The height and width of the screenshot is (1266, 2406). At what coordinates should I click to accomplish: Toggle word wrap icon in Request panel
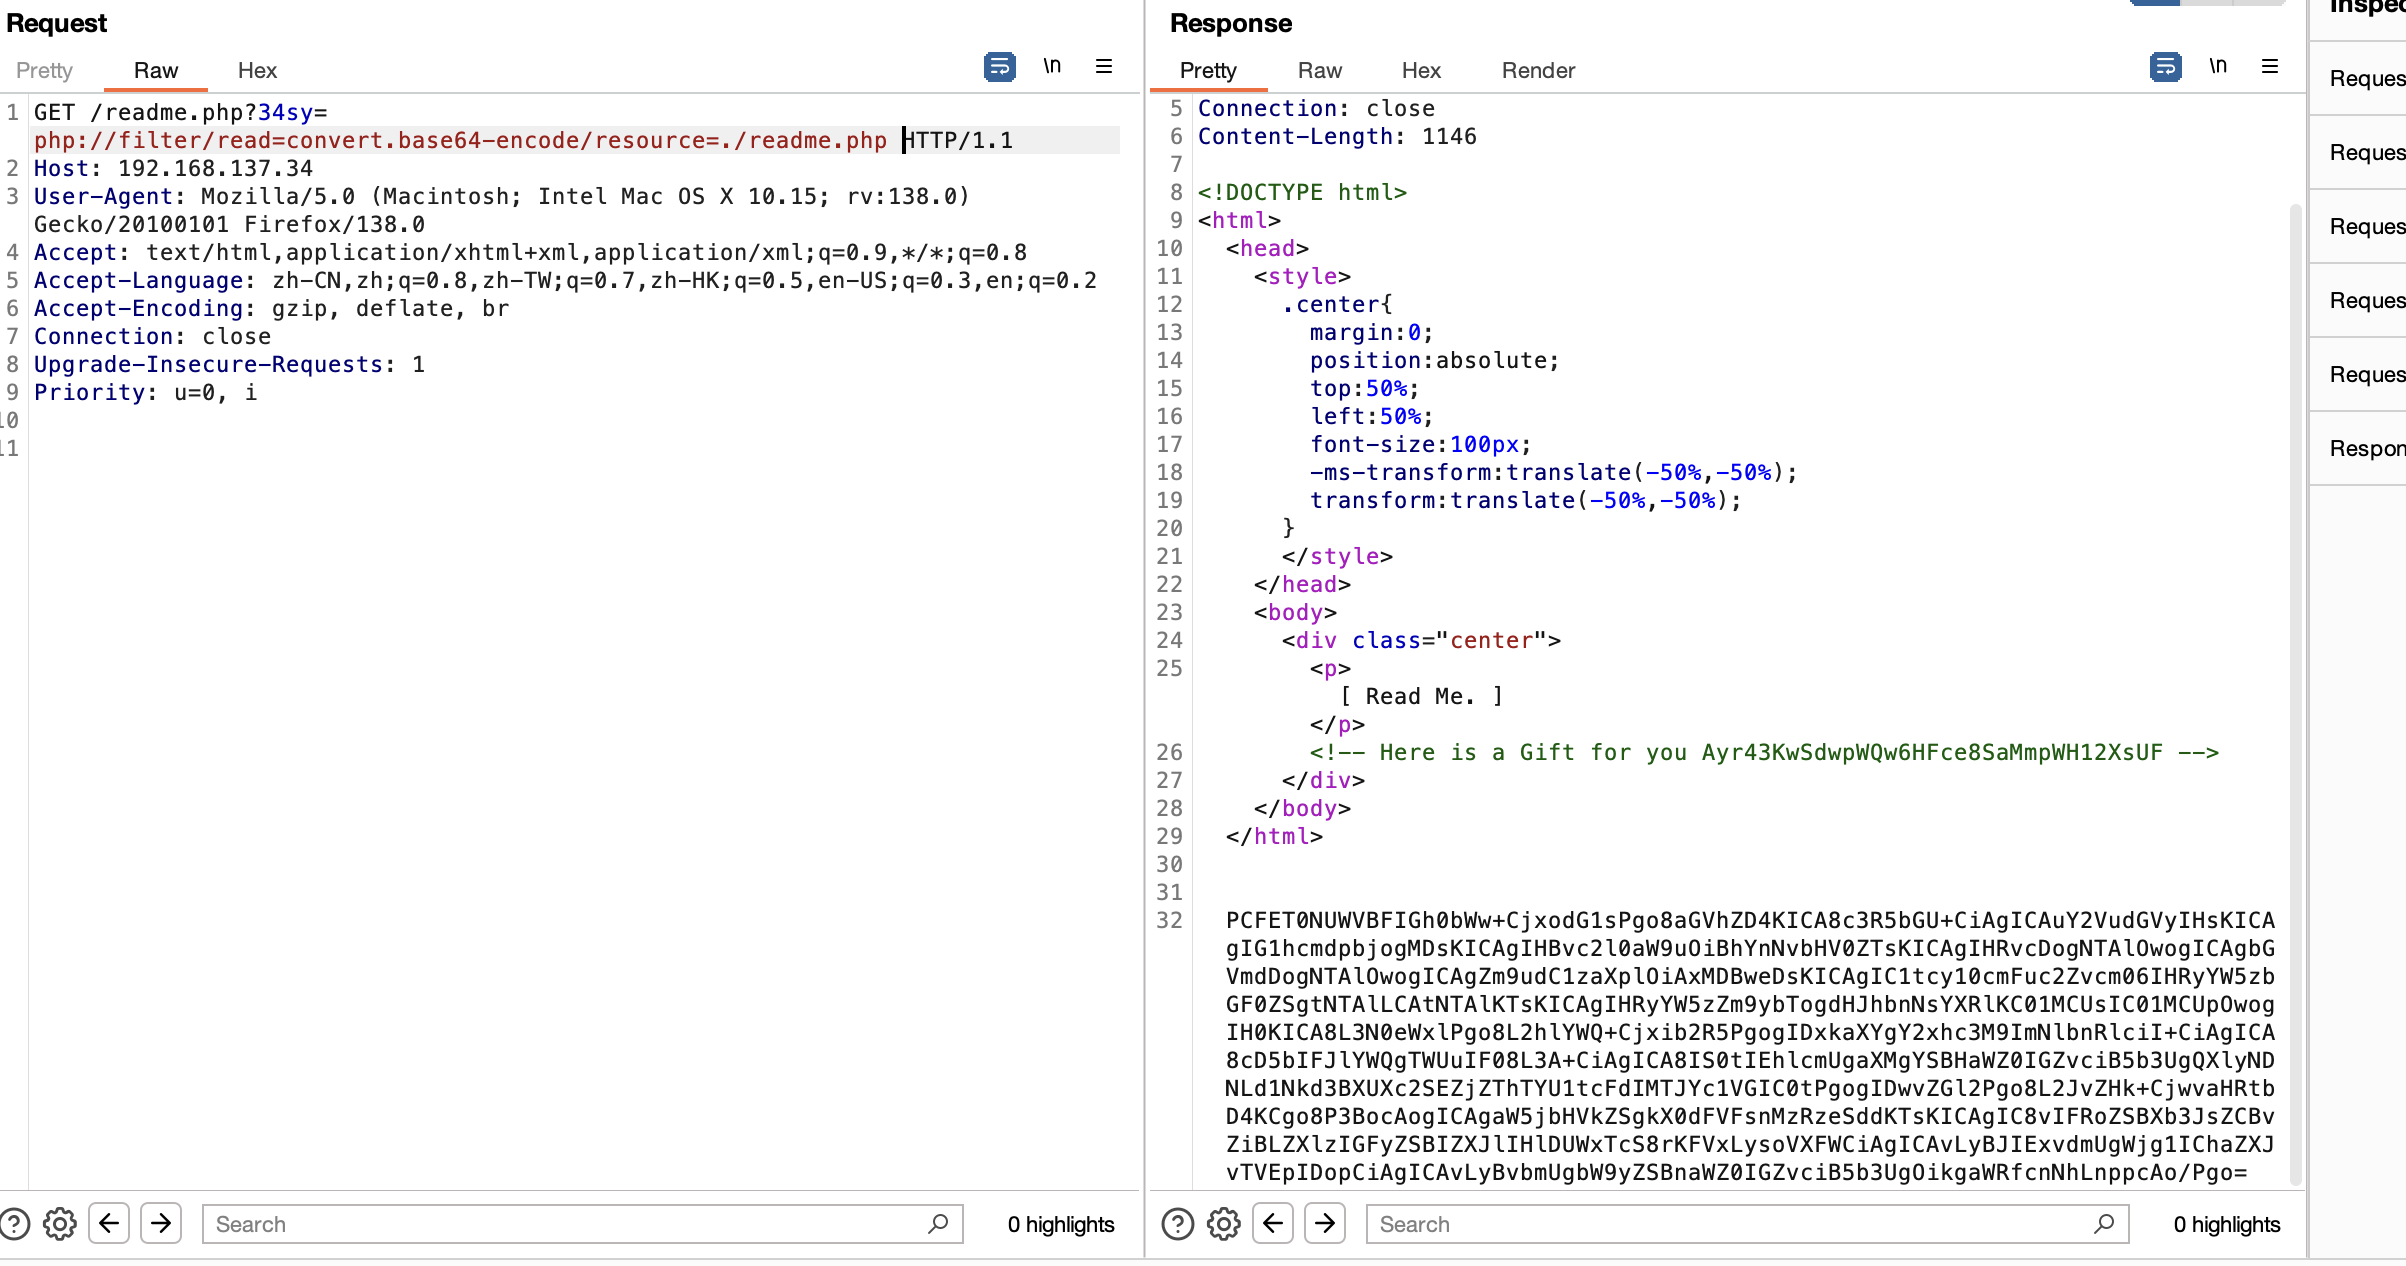click(x=999, y=67)
